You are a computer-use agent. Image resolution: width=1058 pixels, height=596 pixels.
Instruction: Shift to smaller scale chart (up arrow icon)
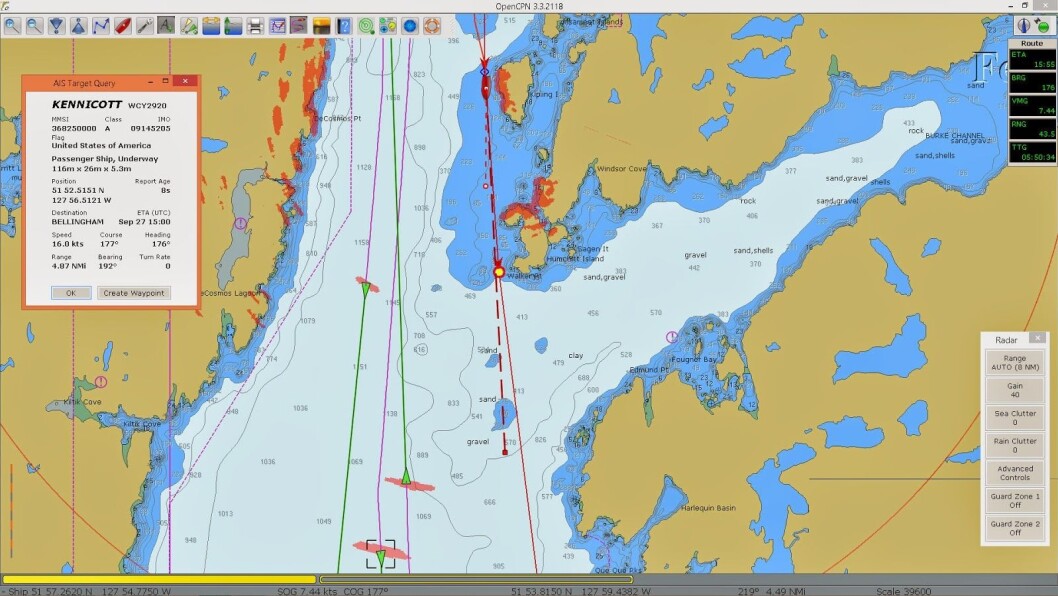pyautogui.click(x=78, y=26)
